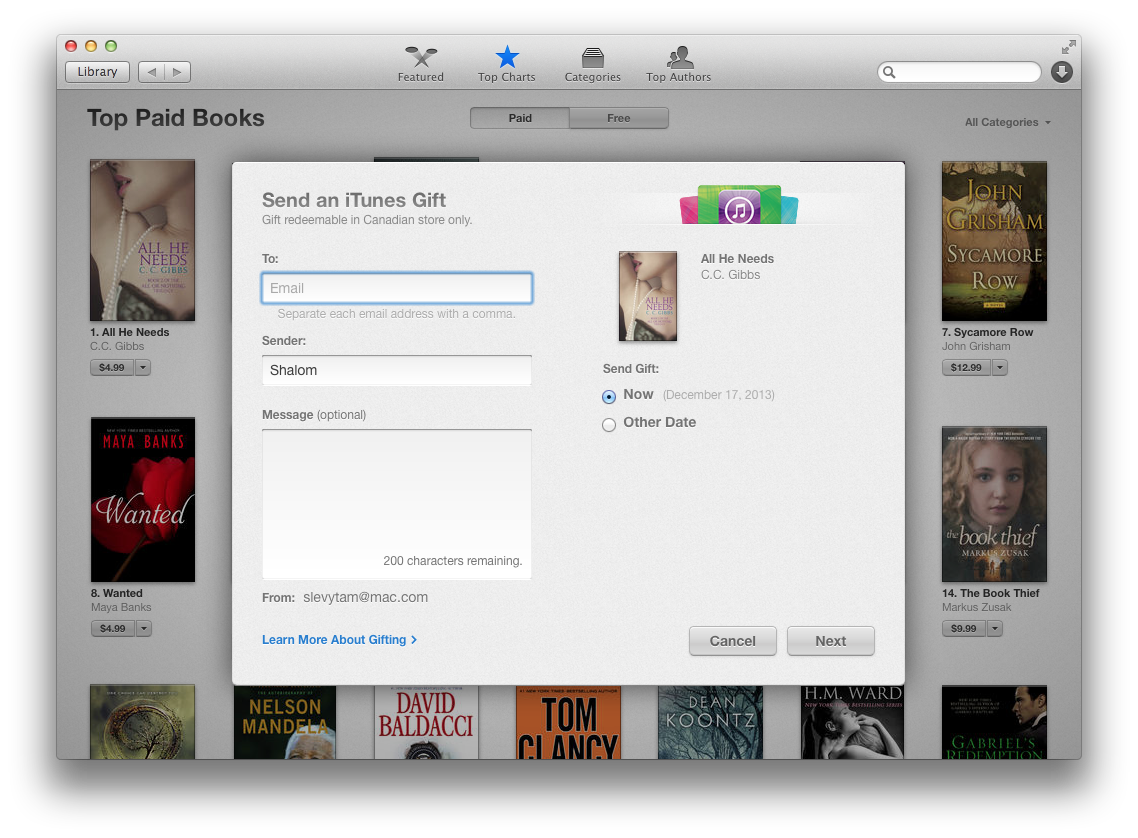Open the Gabriel's Redemption book cover
Viewport: 1138px width, 838px height.
(x=994, y=723)
